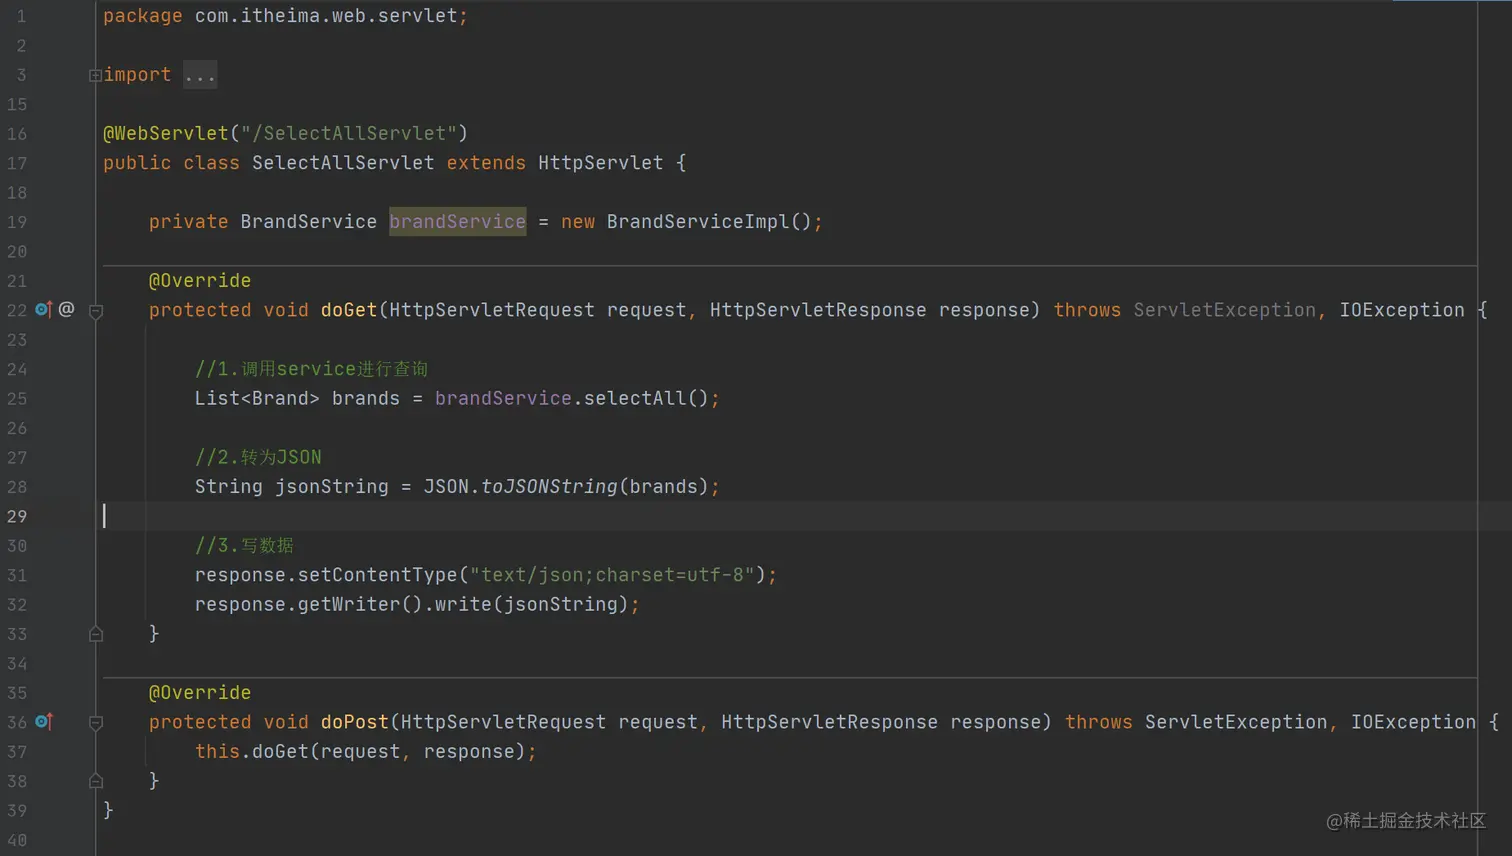Click line number 29 in the gutter
1512x856 pixels.
click(17, 516)
